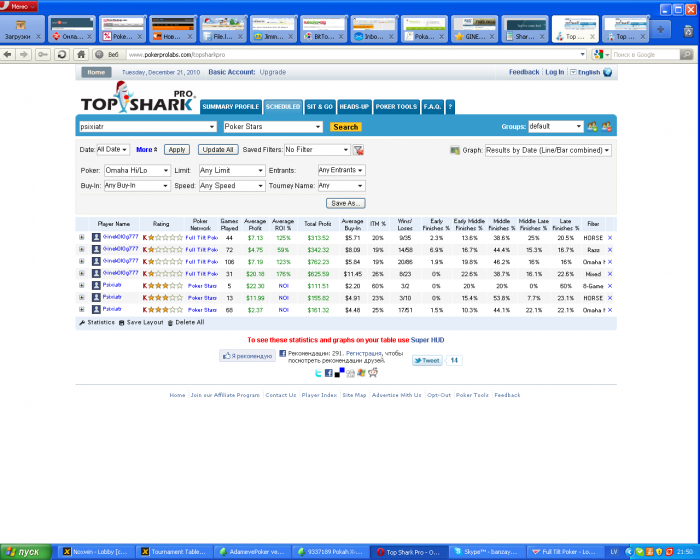Click the Update All button
Image resolution: width=700 pixels, height=560 pixels.
pos(218,150)
